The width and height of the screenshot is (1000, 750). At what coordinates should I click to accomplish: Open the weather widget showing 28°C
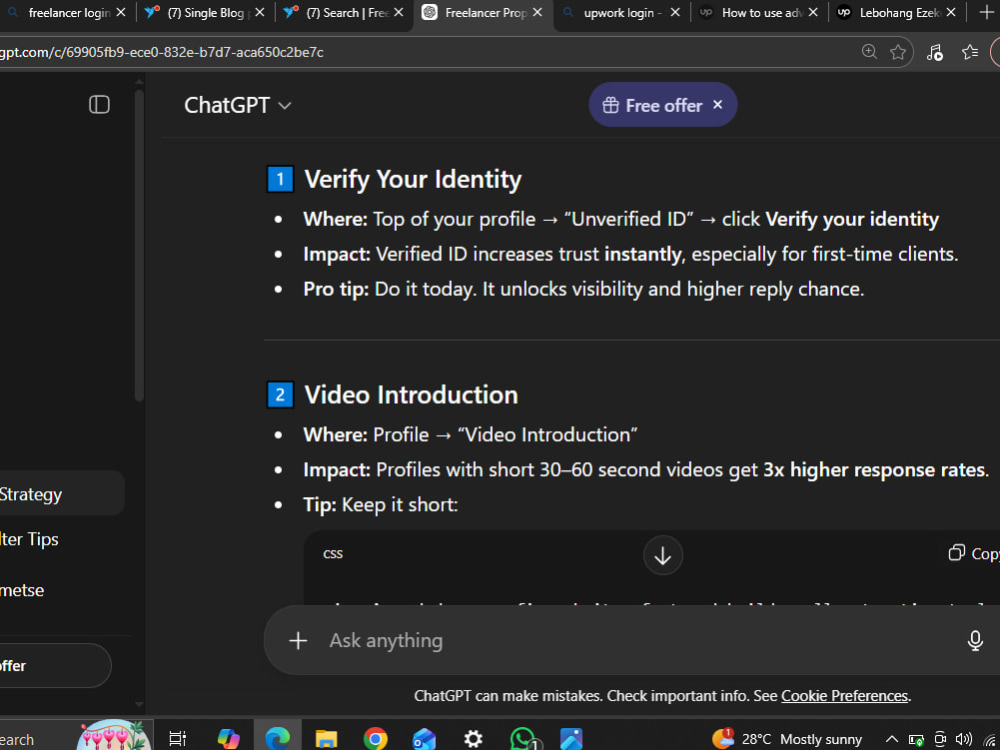pyautogui.click(x=787, y=739)
